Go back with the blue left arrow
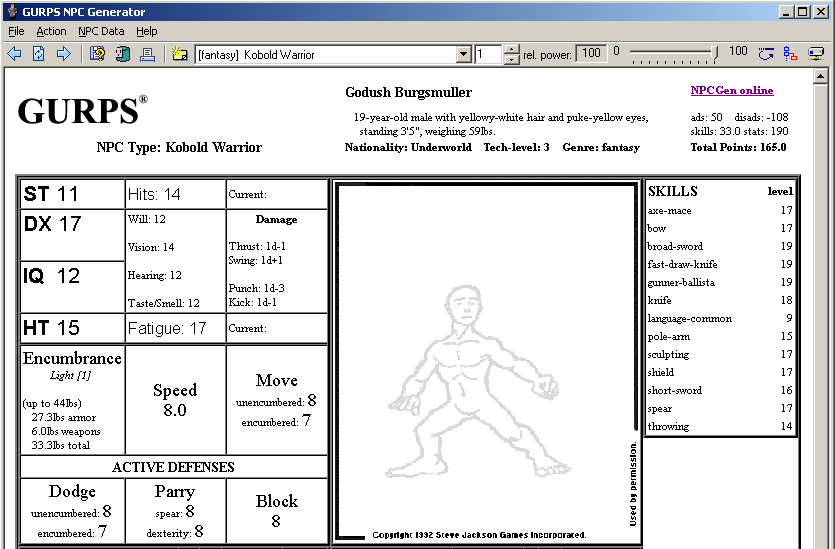 [x=14, y=54]
